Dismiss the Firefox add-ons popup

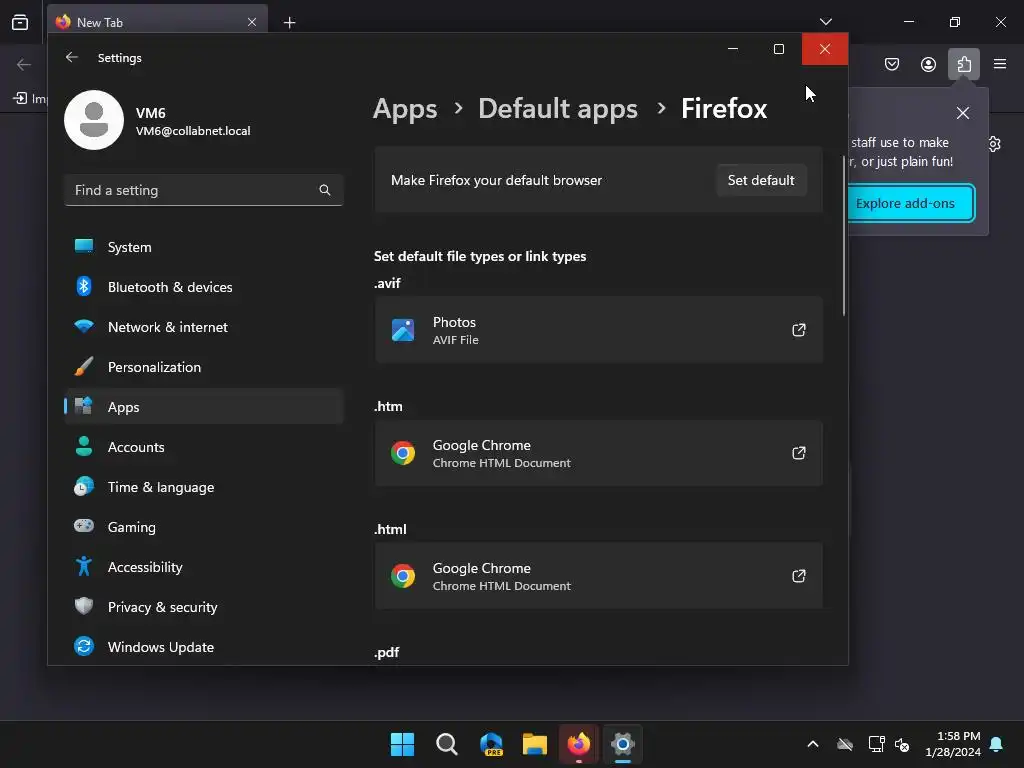coord(963,113)
